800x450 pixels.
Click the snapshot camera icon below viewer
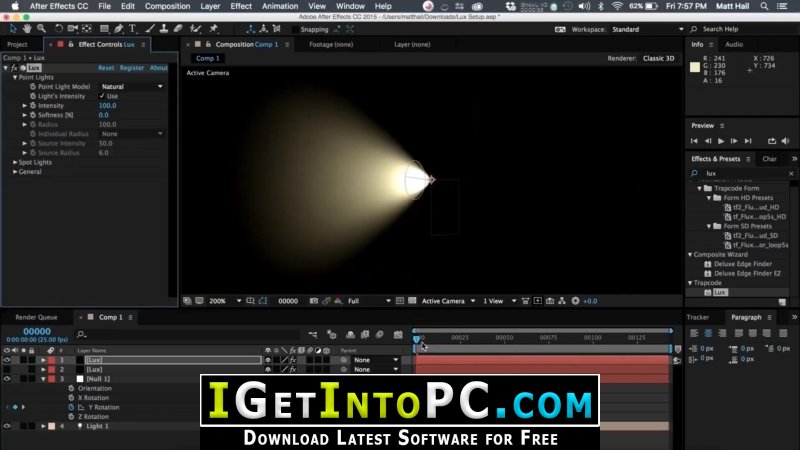[x=314, y=301]
